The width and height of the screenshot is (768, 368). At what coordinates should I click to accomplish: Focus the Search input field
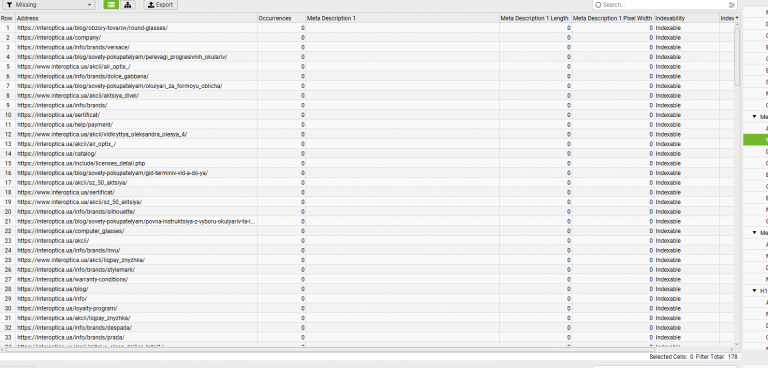[664, 5]
